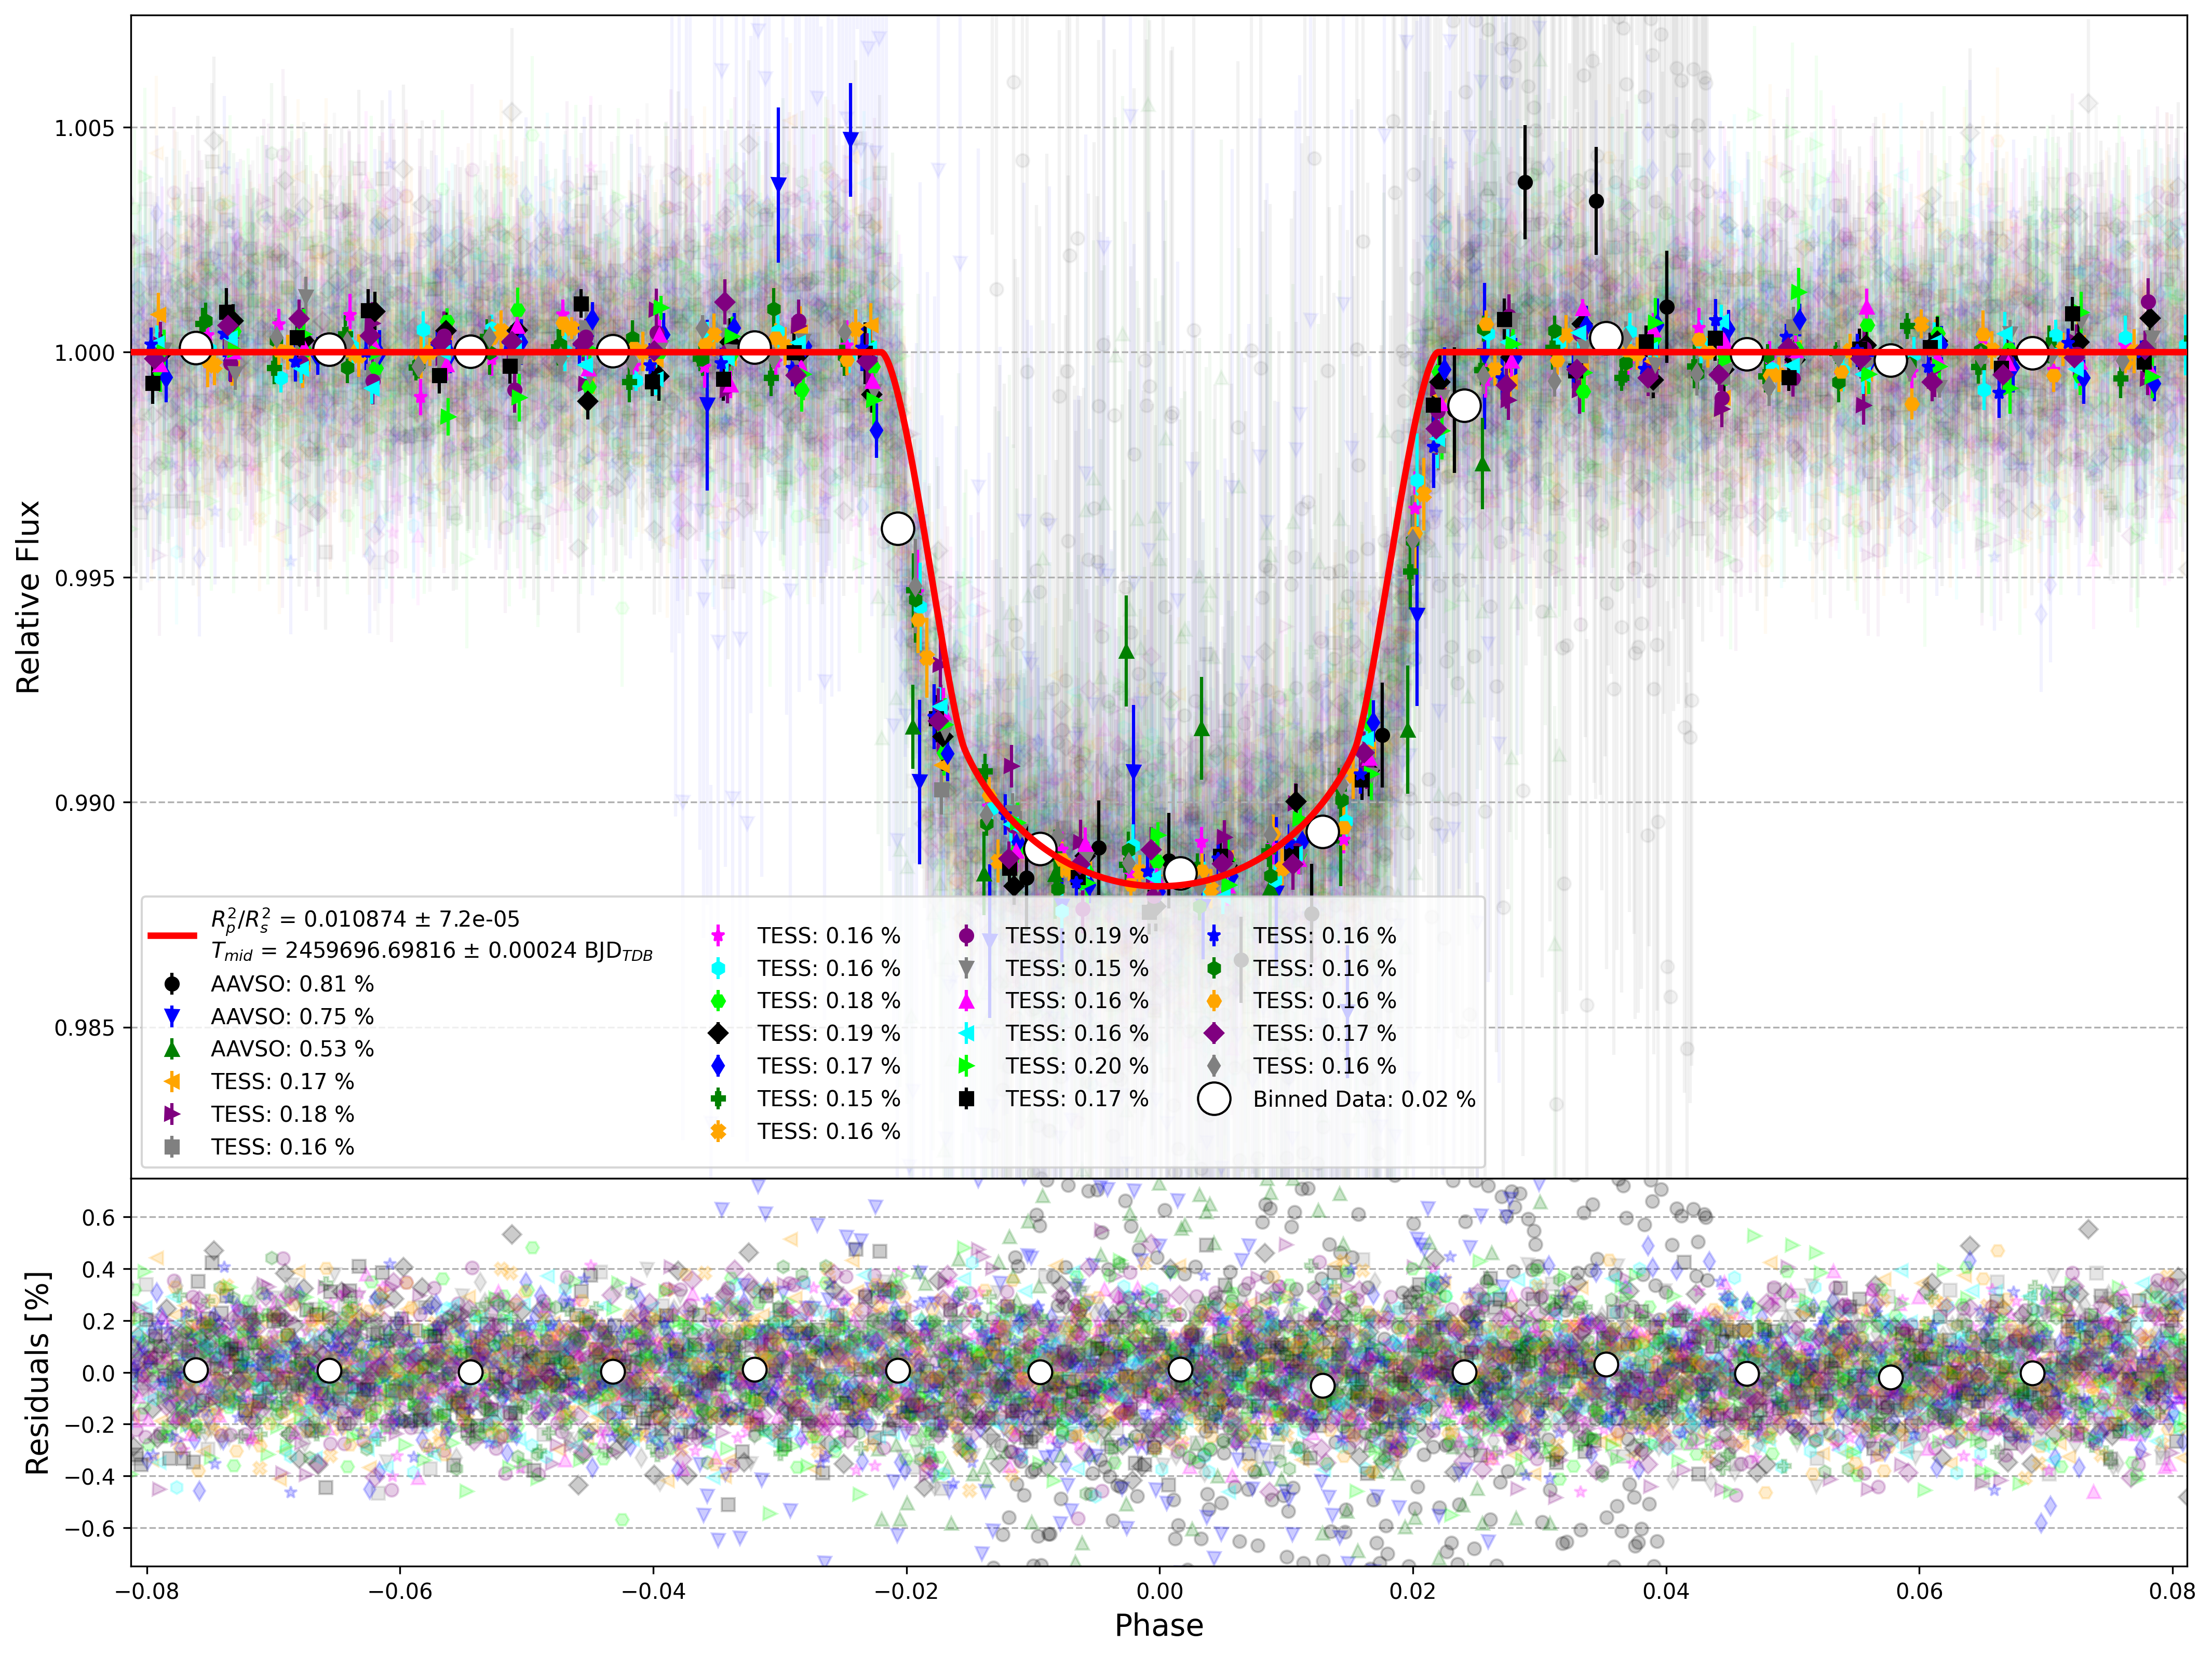Click the black circle marker for AAVSO 0.81 %
2212x1657 pixels.
point(172,984)
